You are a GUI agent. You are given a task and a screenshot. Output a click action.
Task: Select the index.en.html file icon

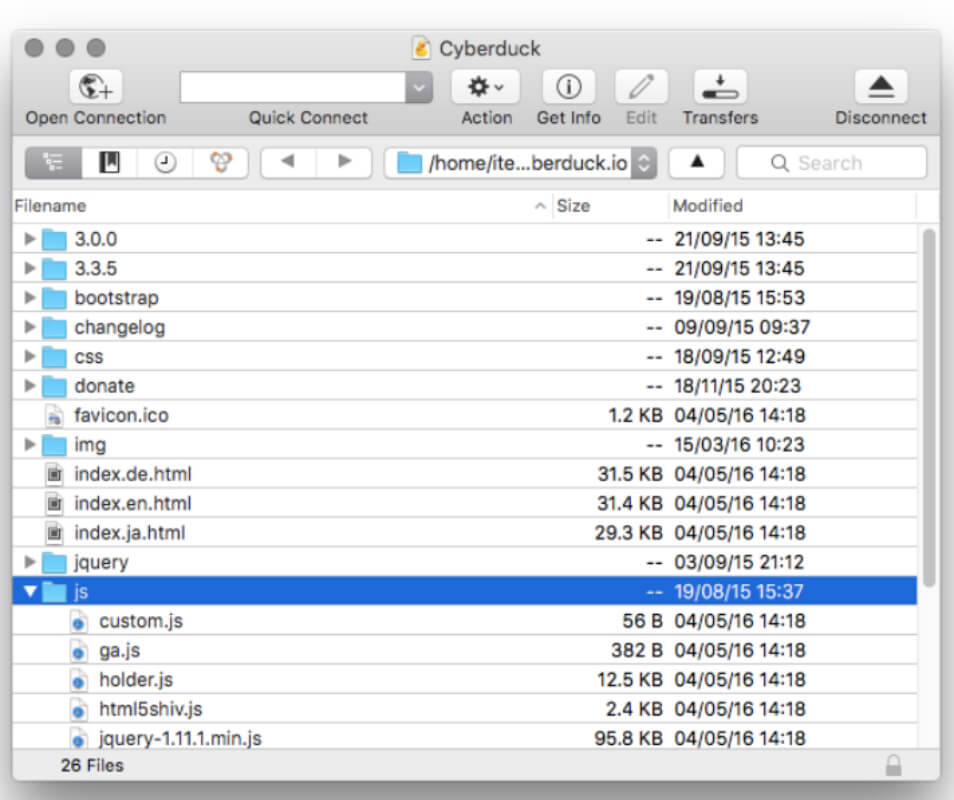(54, 503)
